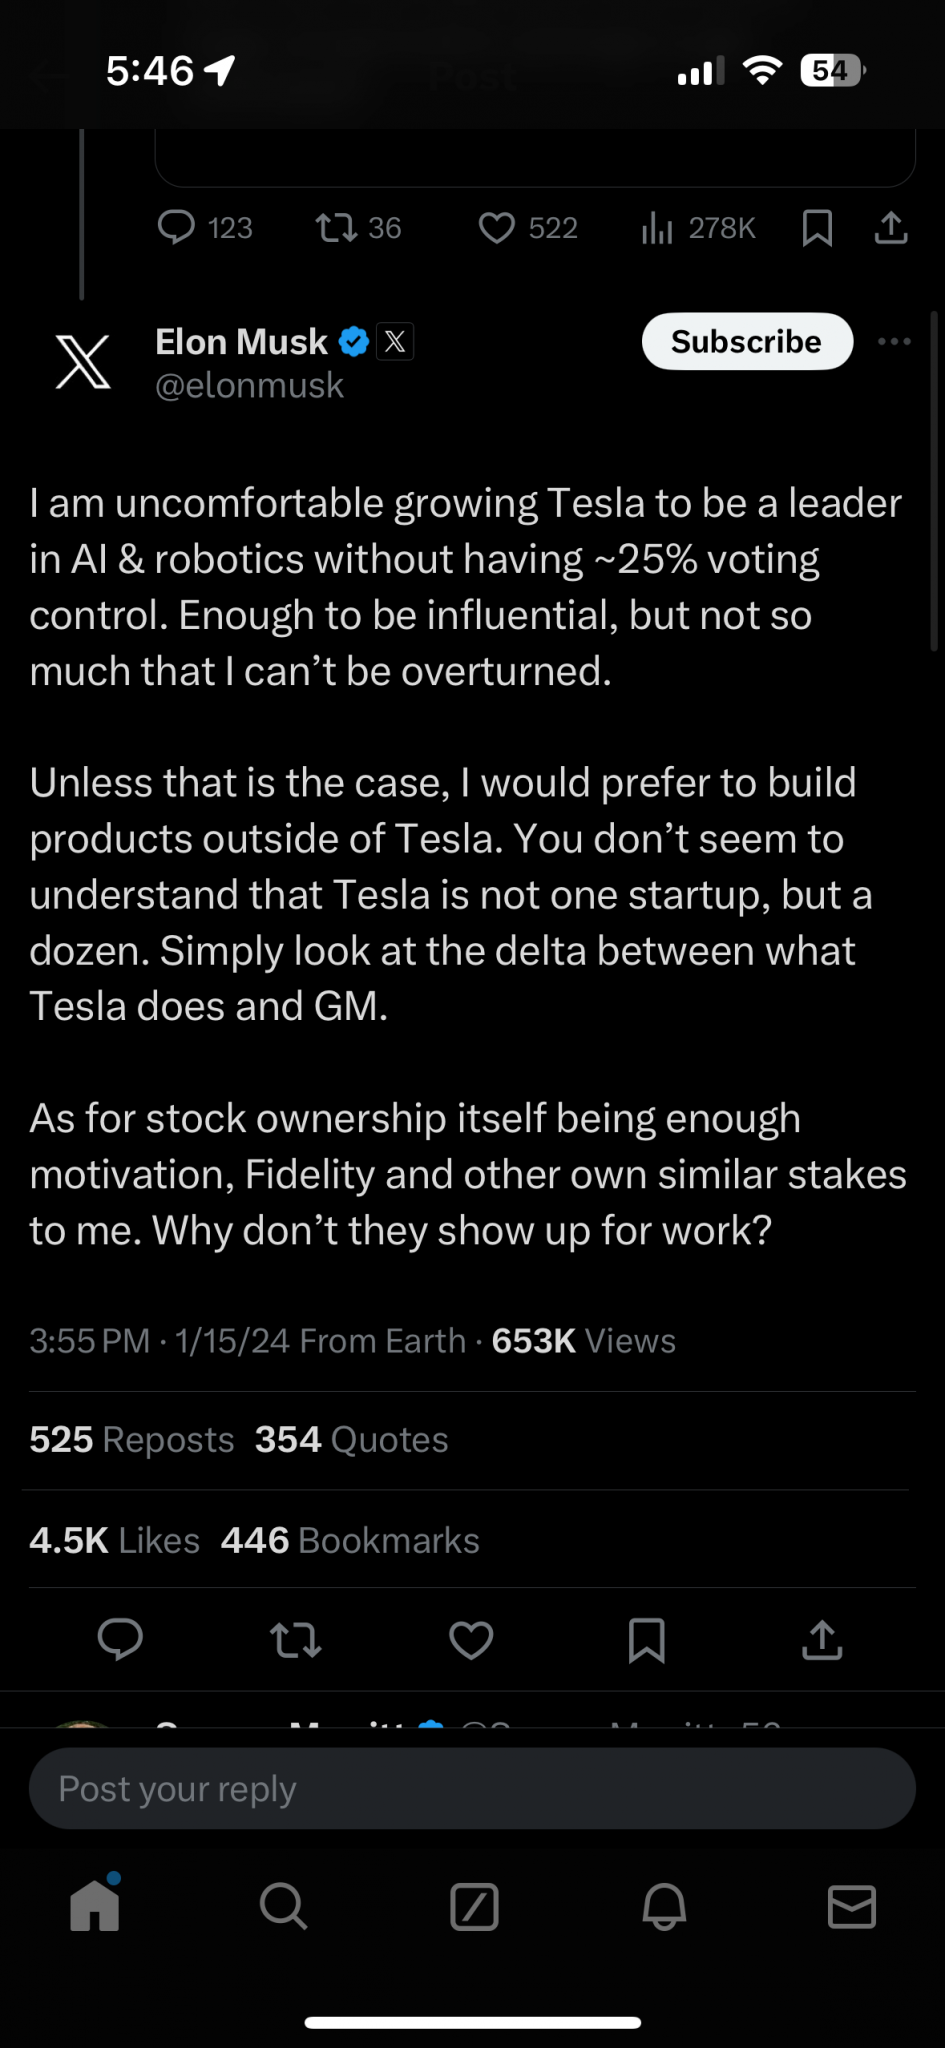This screenshot has height=2048, width=945.
Task: View the 354 Quotes list
Action: (x=351, y=1440)
